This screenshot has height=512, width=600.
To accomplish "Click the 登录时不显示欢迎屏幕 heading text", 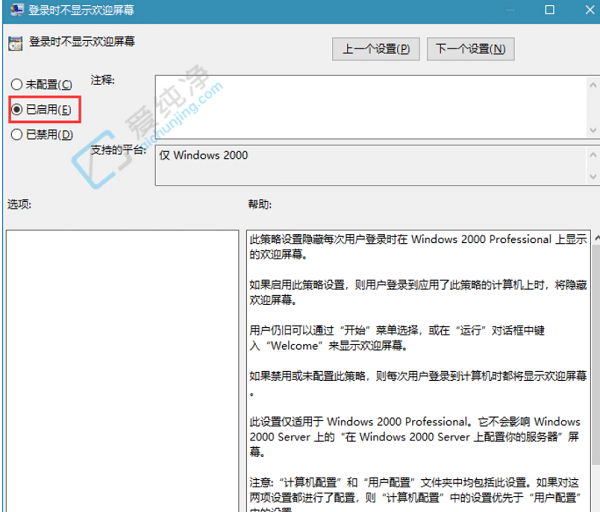I will pos(82,41).
